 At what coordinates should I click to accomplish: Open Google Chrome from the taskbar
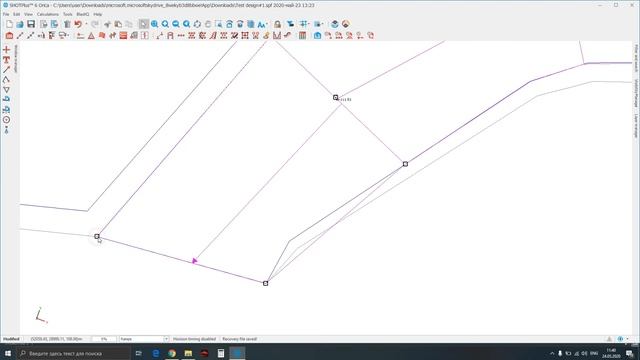pos(172,353)
